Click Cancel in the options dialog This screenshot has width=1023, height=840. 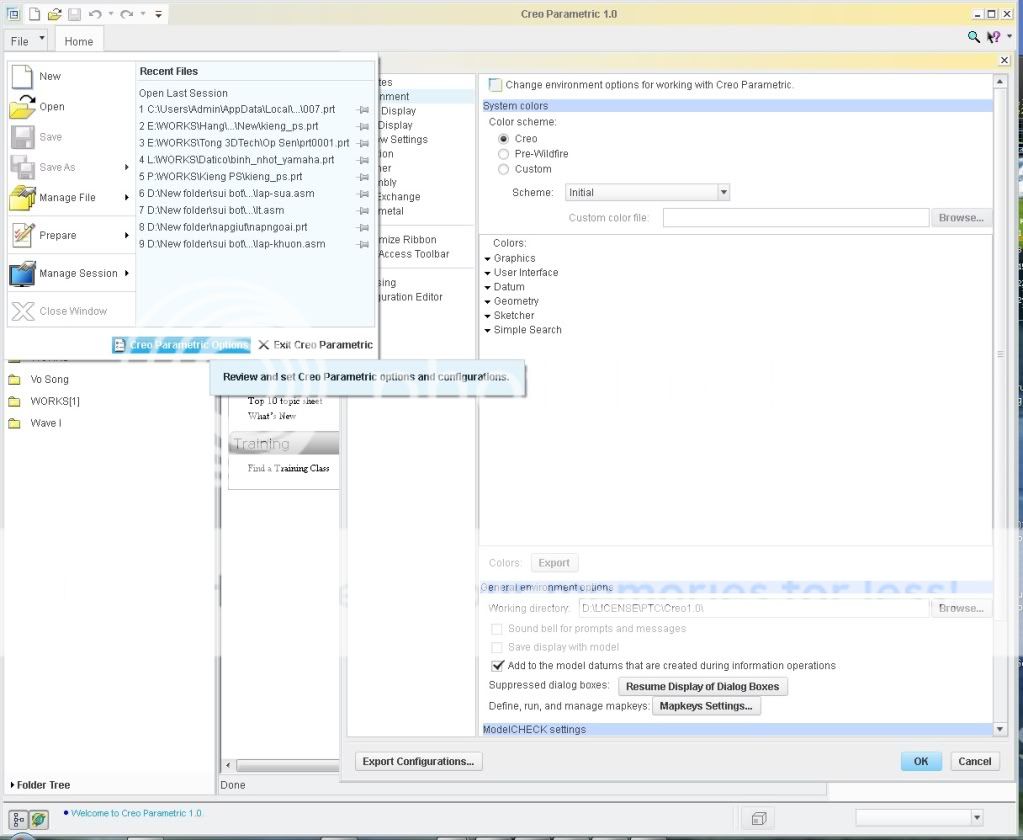975,762
